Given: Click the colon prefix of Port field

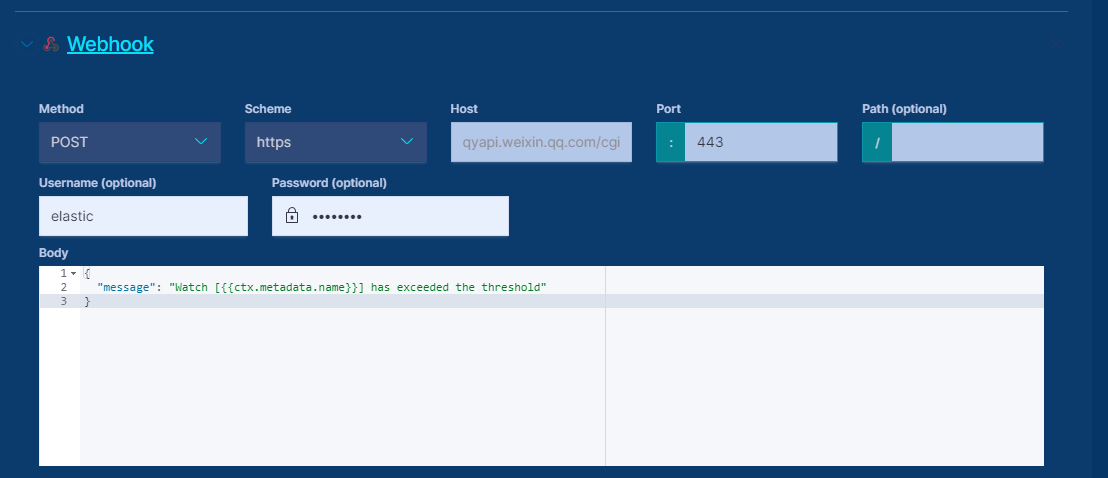Looking at the screenshot, I should [671, 142].
